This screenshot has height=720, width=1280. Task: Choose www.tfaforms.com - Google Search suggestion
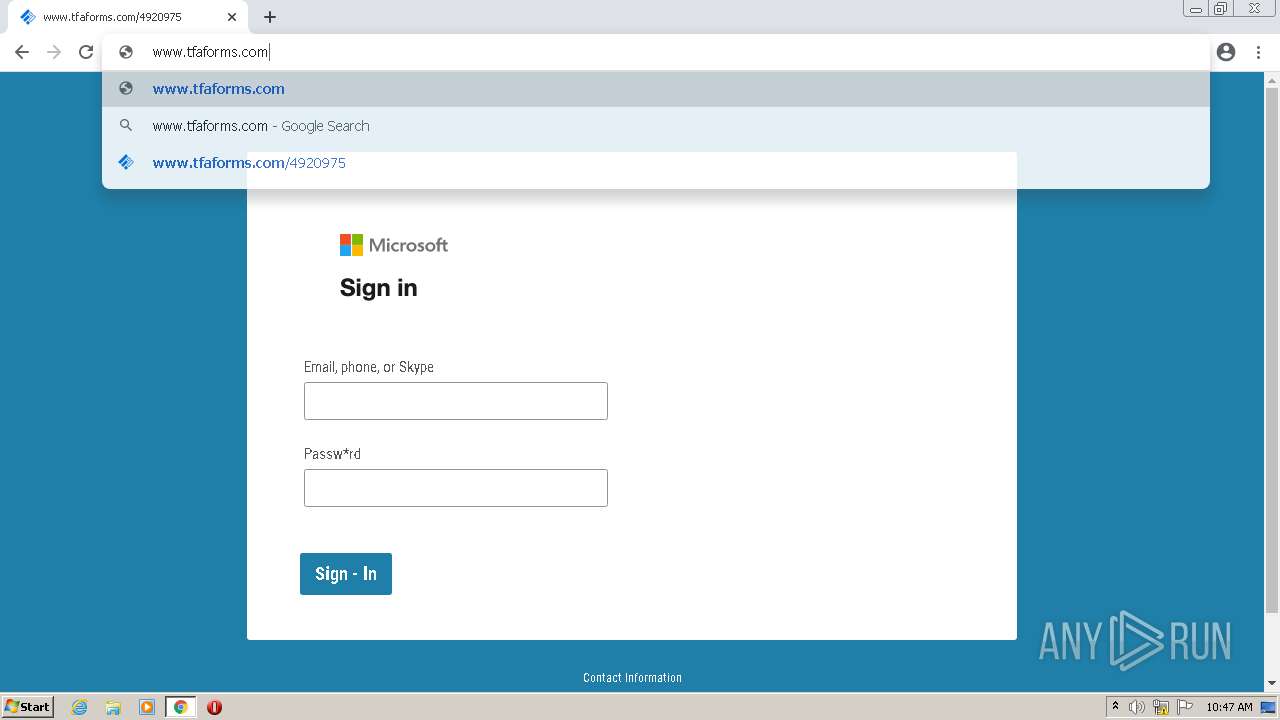[x=656, y=126]
